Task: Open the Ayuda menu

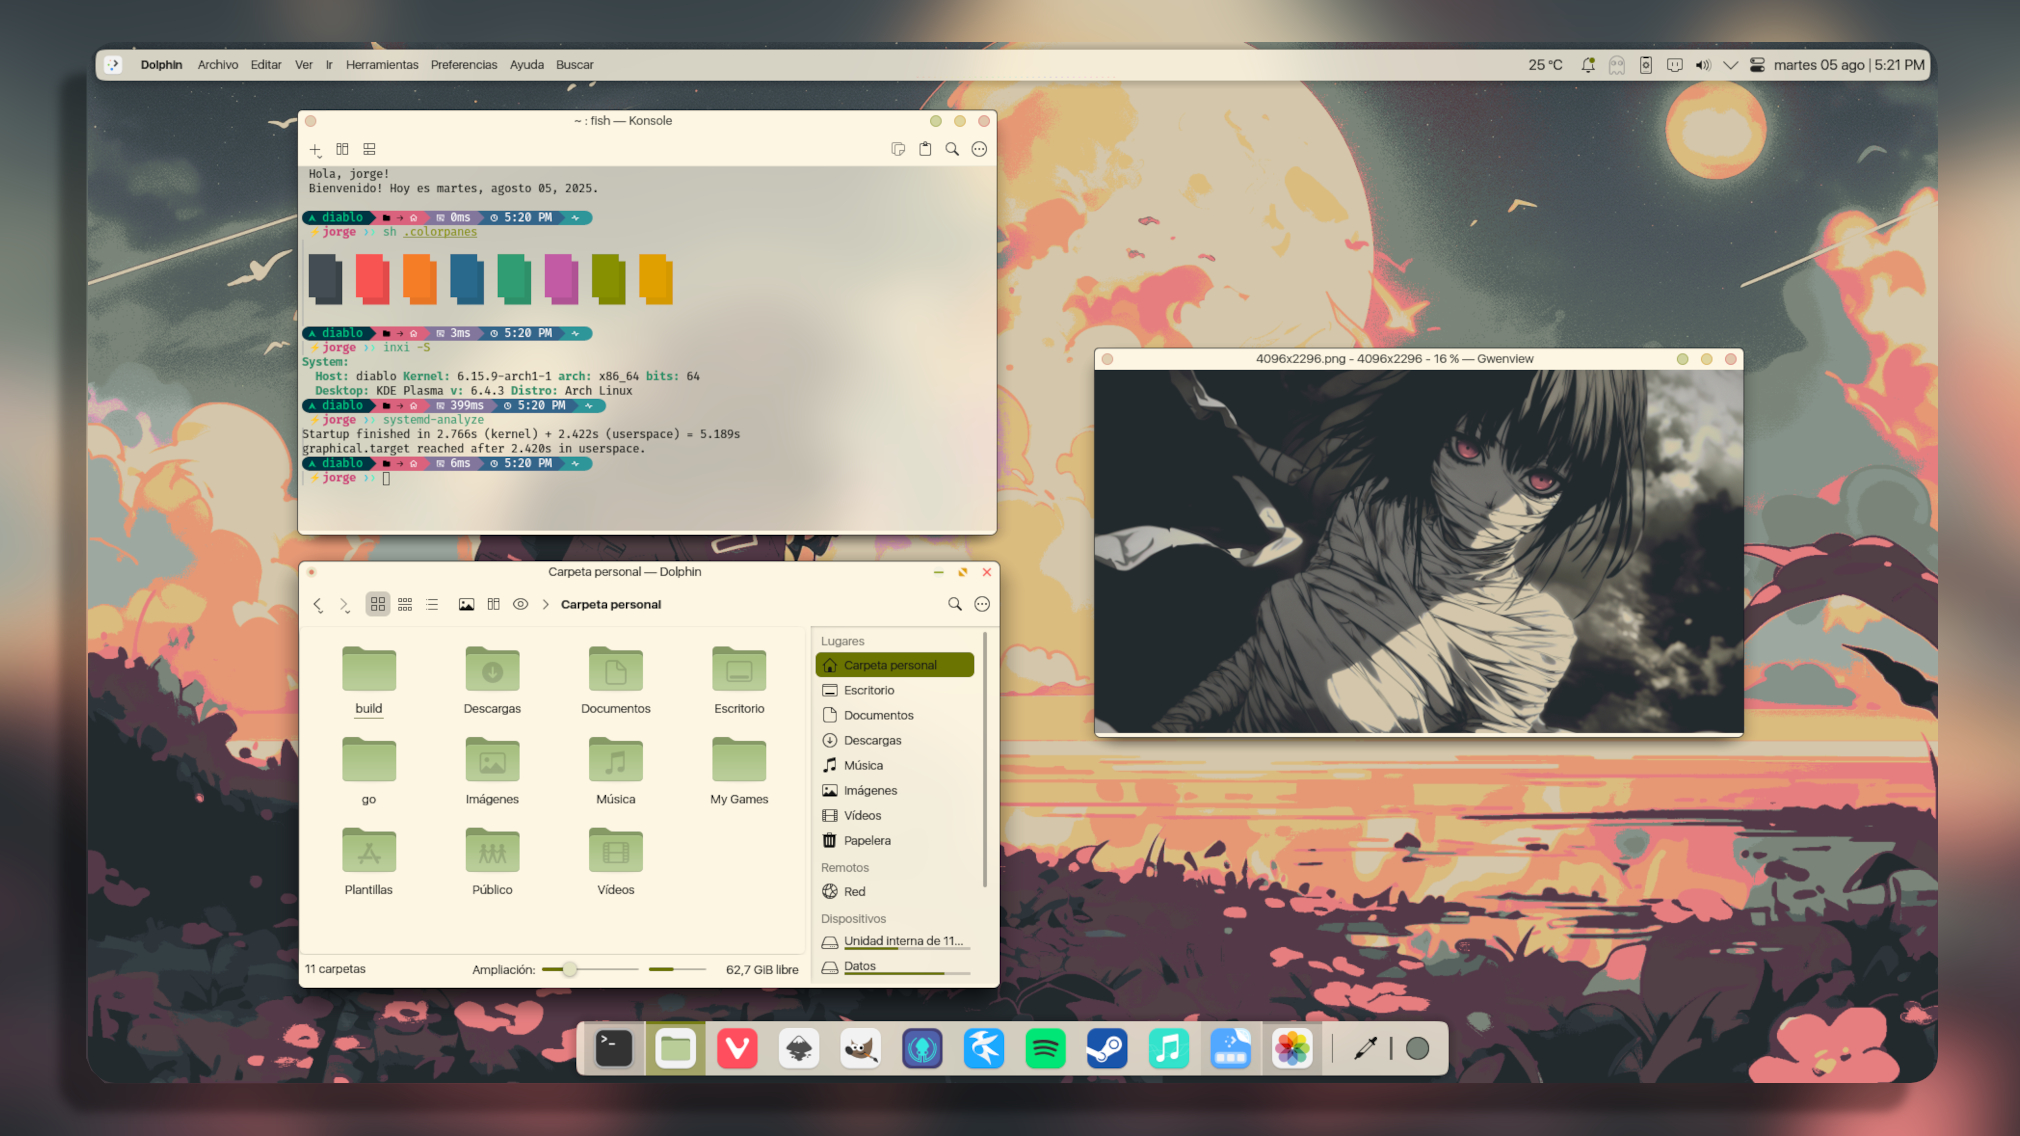Action: pos(527,65)
